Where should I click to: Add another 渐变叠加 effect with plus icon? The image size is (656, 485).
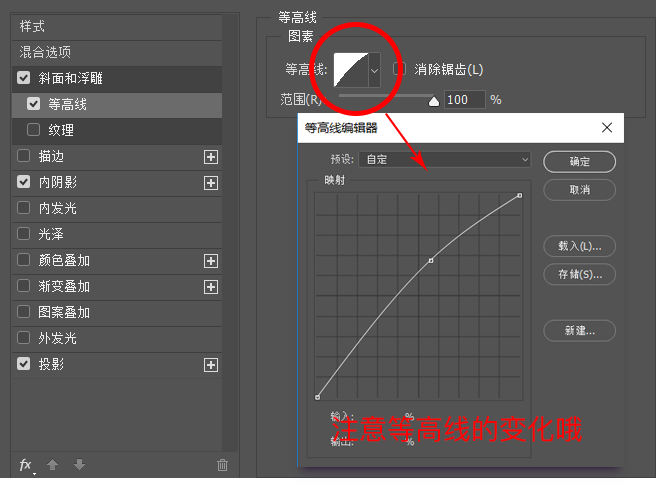click(x=211, y=287)
